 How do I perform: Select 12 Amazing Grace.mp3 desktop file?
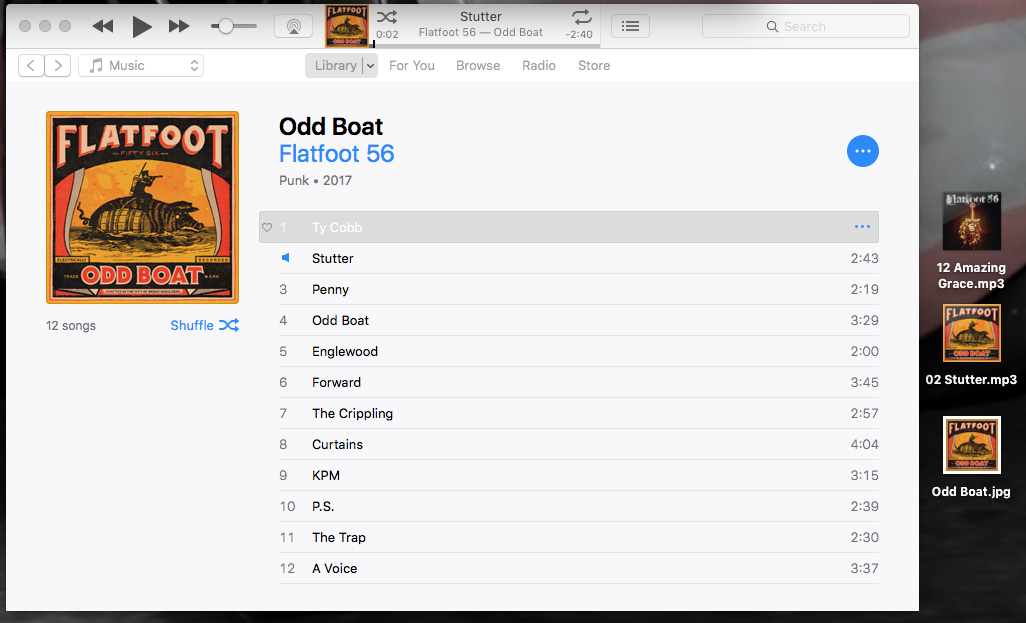[971, 241]
